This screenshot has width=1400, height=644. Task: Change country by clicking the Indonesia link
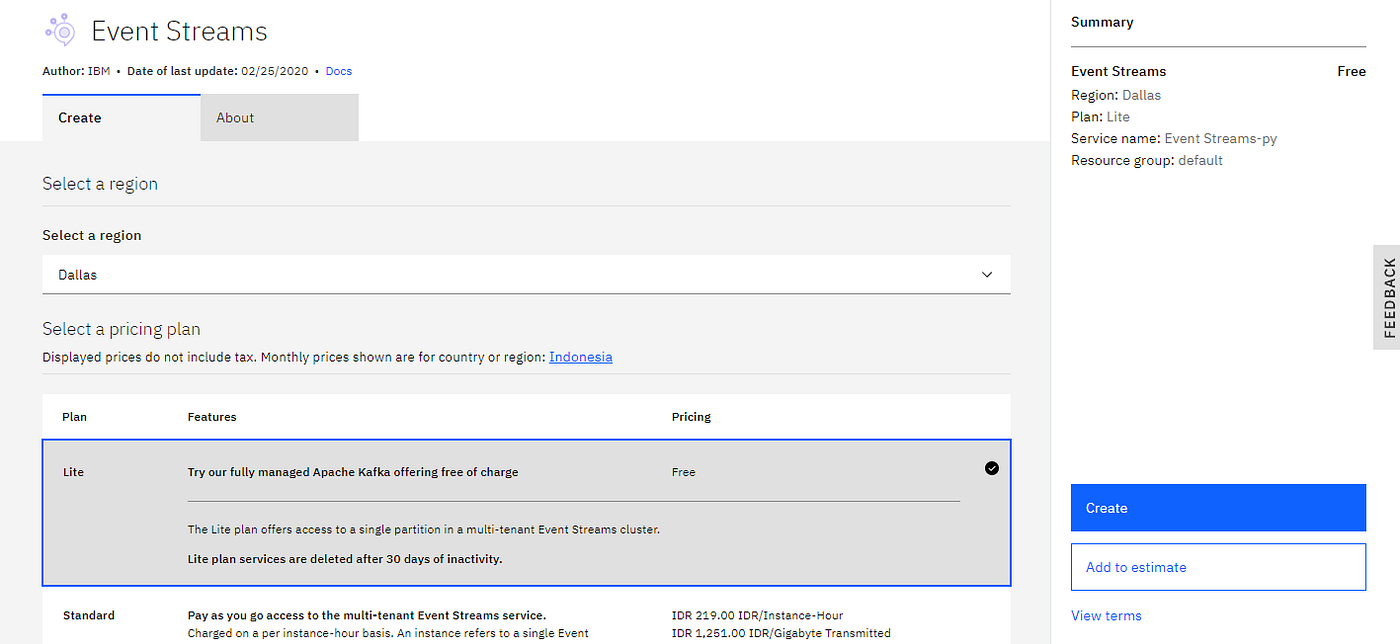pyautogui.click(x=580, y=357)
